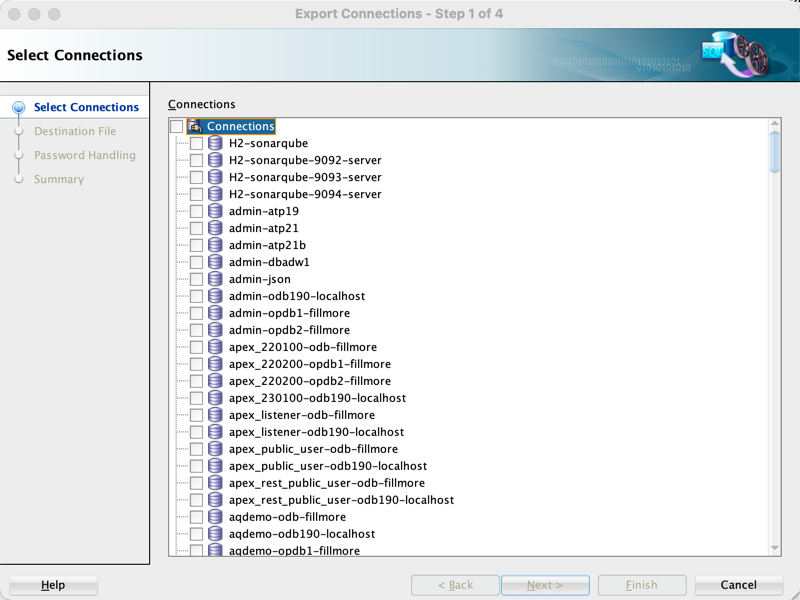Enable the admin-odb190-localhost checkbox

point(196,296)
